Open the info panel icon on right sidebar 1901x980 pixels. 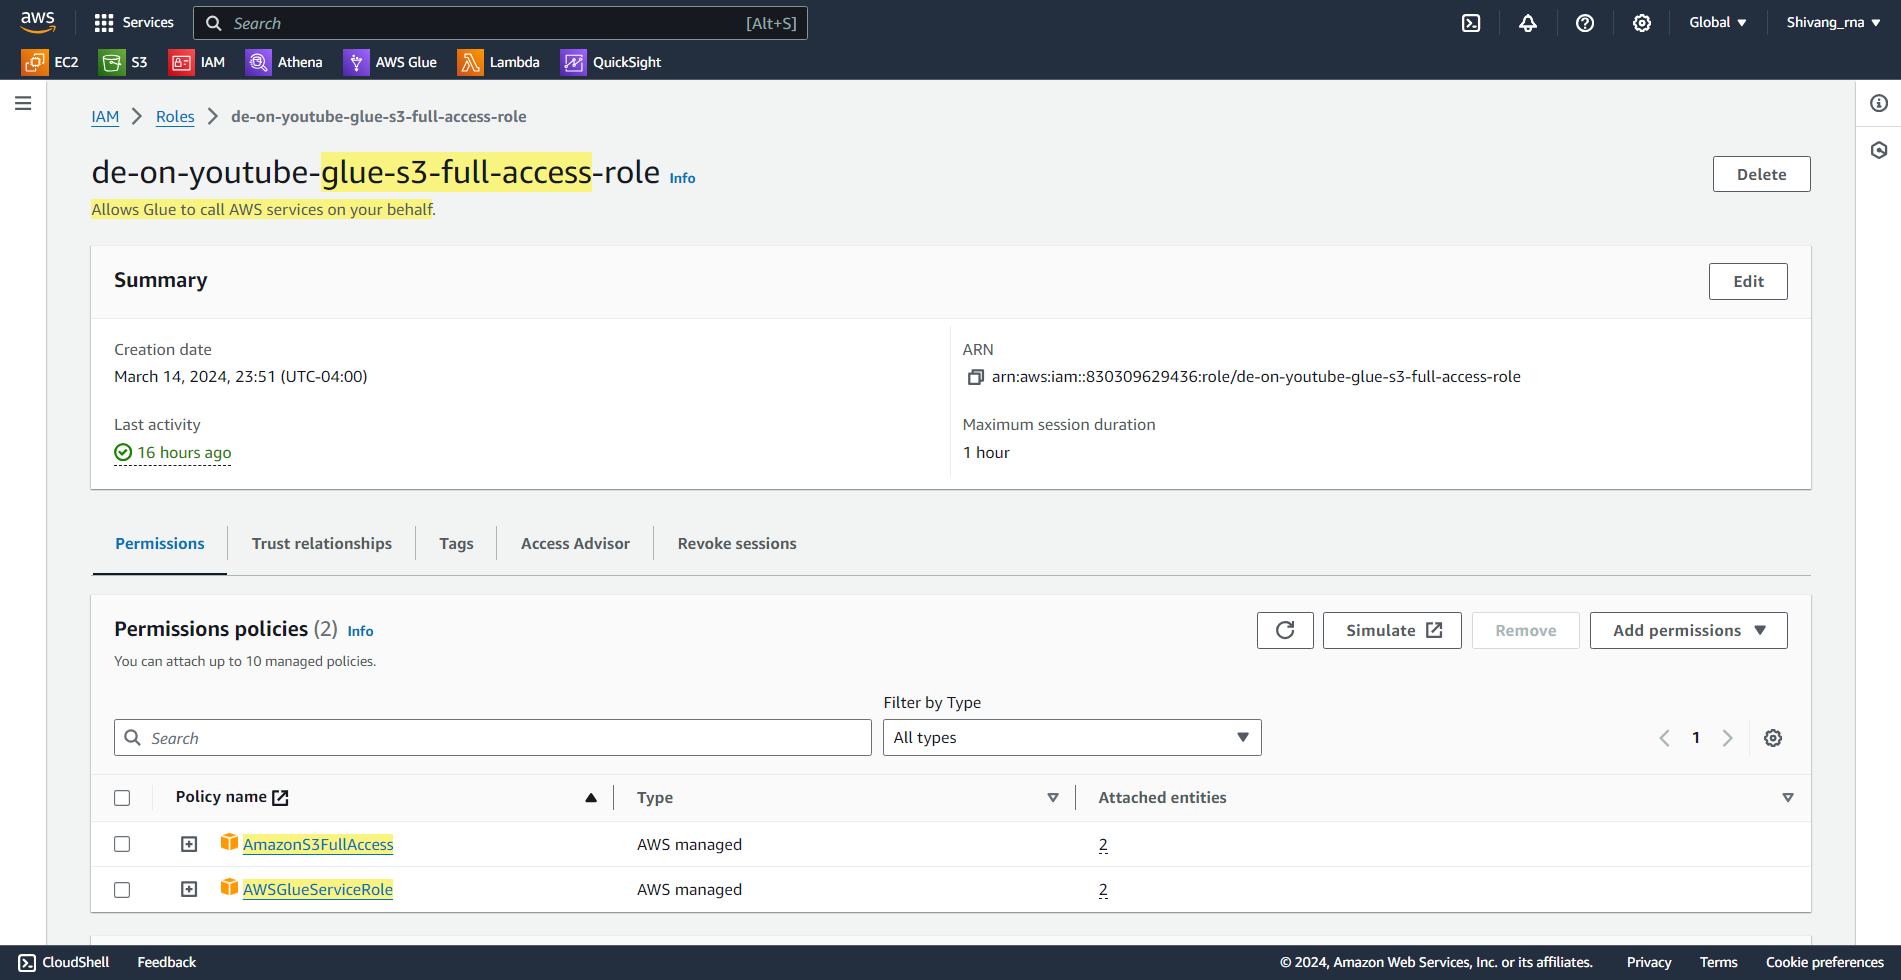(x=1879, y=103)
